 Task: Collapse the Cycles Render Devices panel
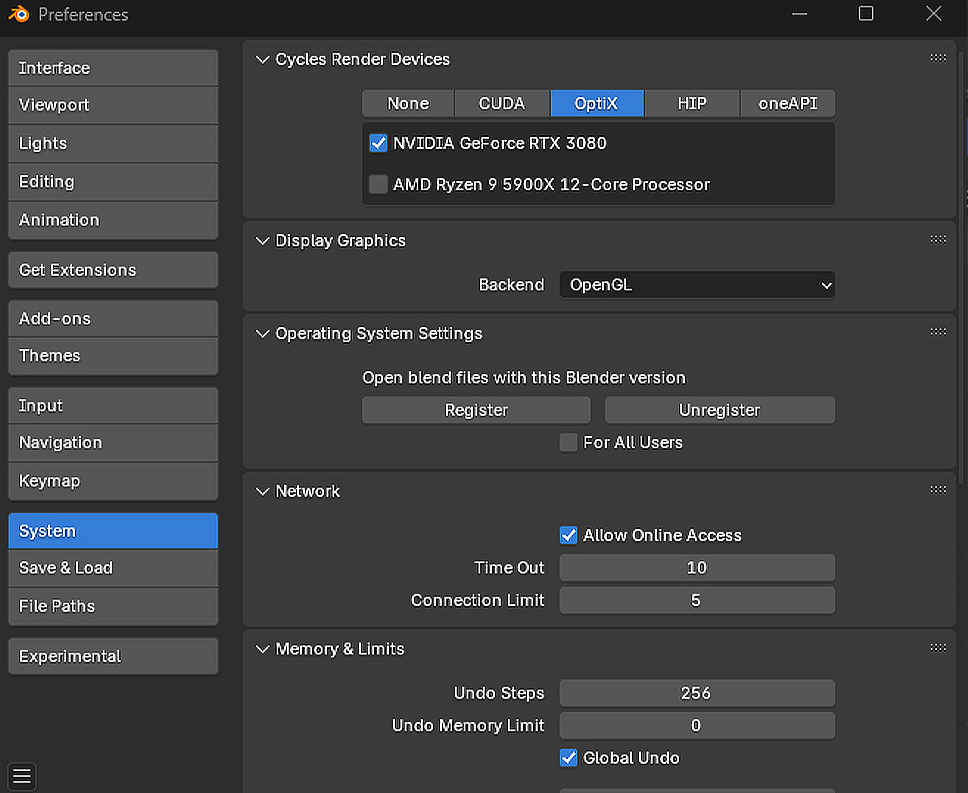tap(262, 59)
